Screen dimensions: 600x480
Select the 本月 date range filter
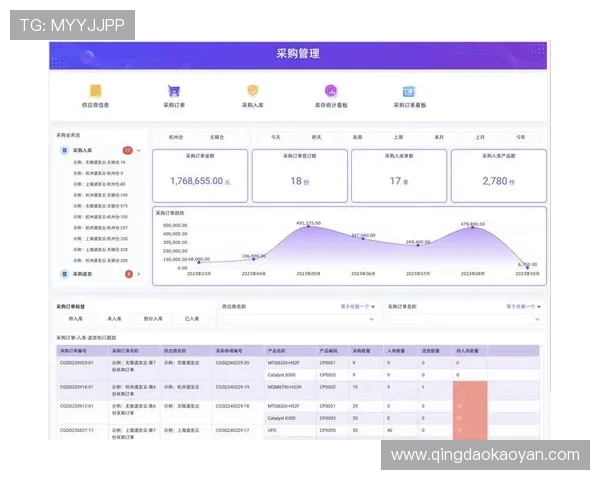click(439, 137)
